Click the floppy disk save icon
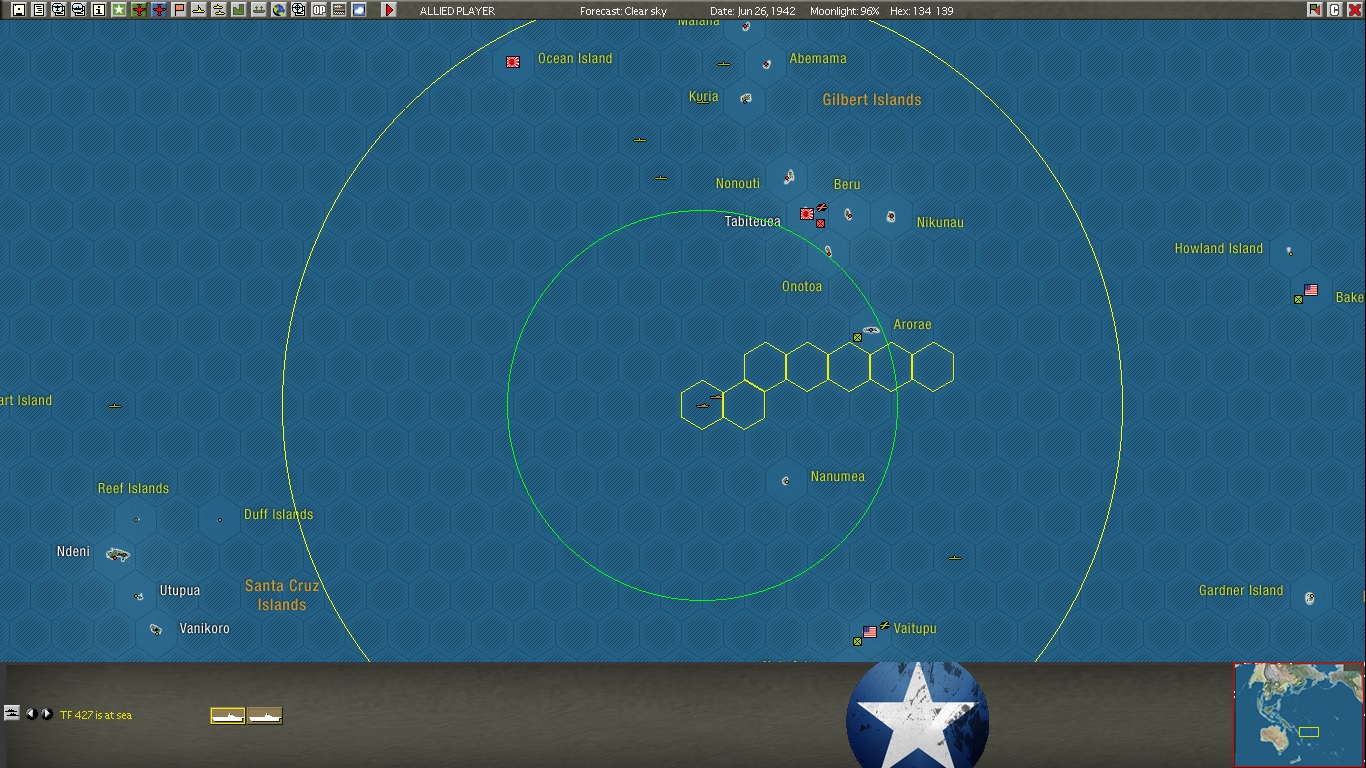1366x768 pixels. [x=19, y=10]
